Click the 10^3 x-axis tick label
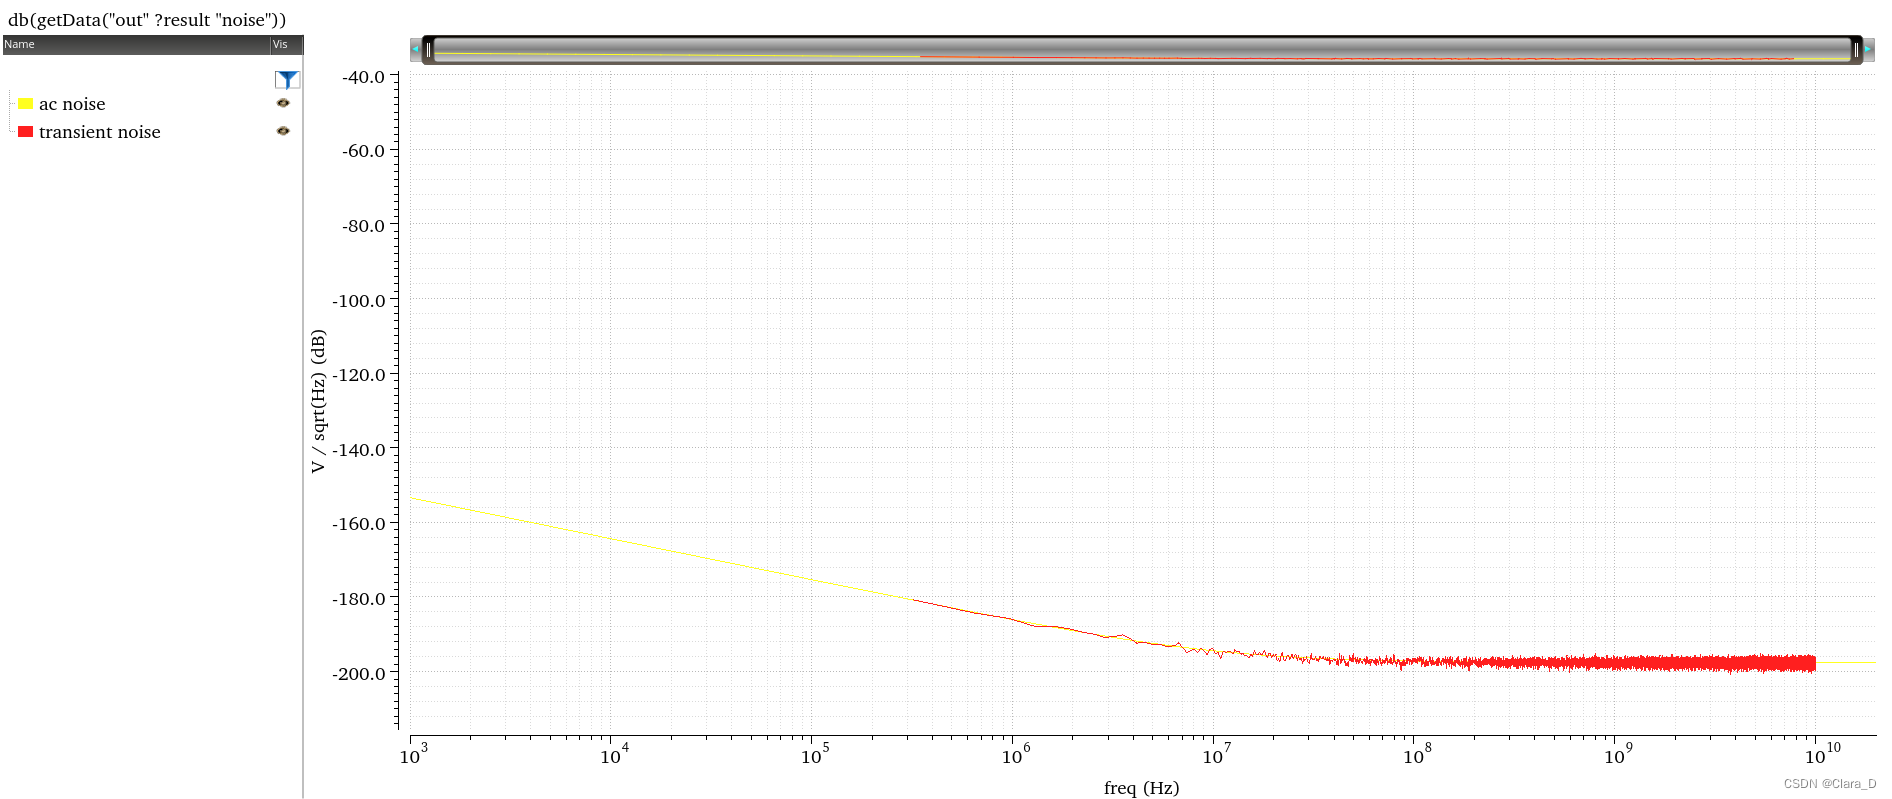Viewport: 1892px width, 799px height. (414, 755)
